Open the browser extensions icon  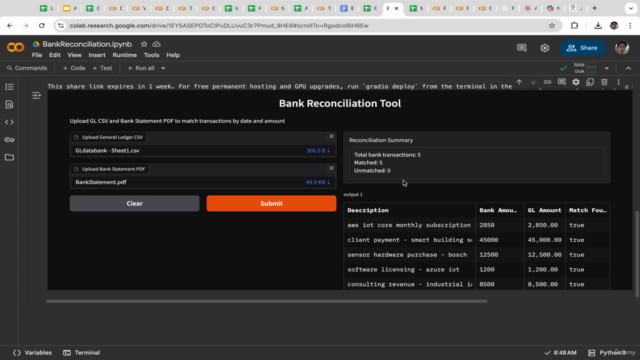(x=574, y=25)
